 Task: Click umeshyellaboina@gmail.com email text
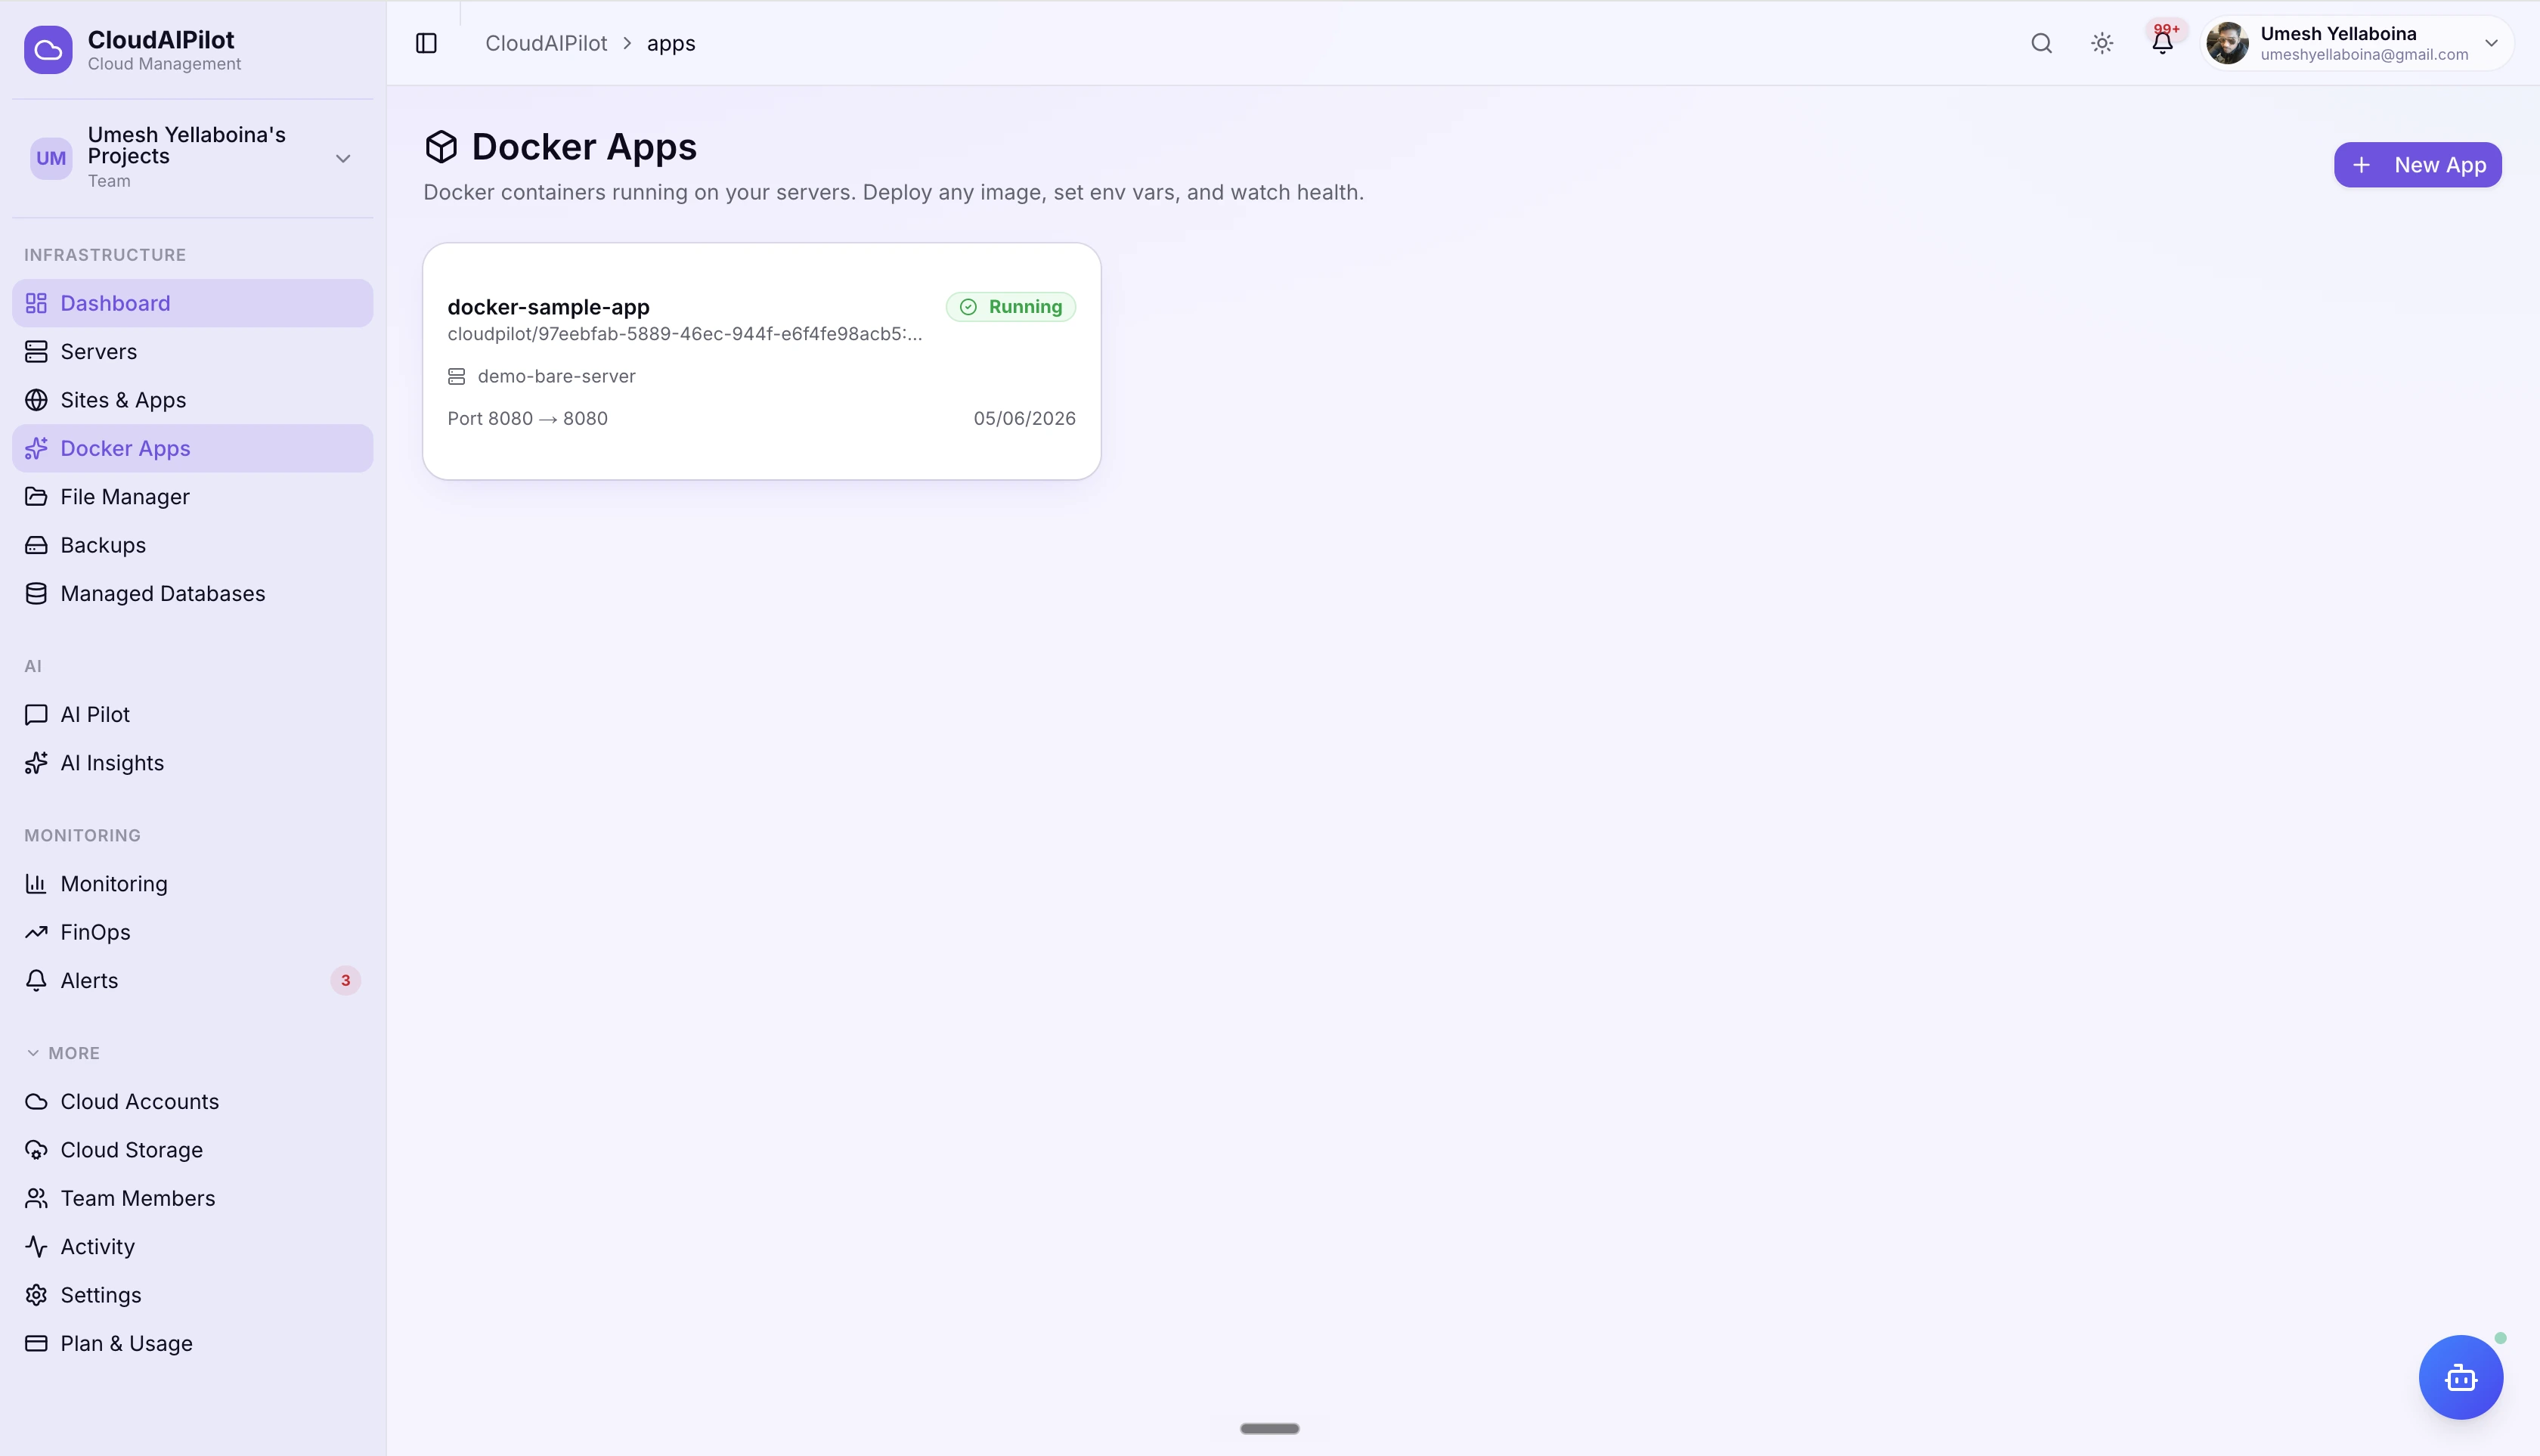point(2364,55)
